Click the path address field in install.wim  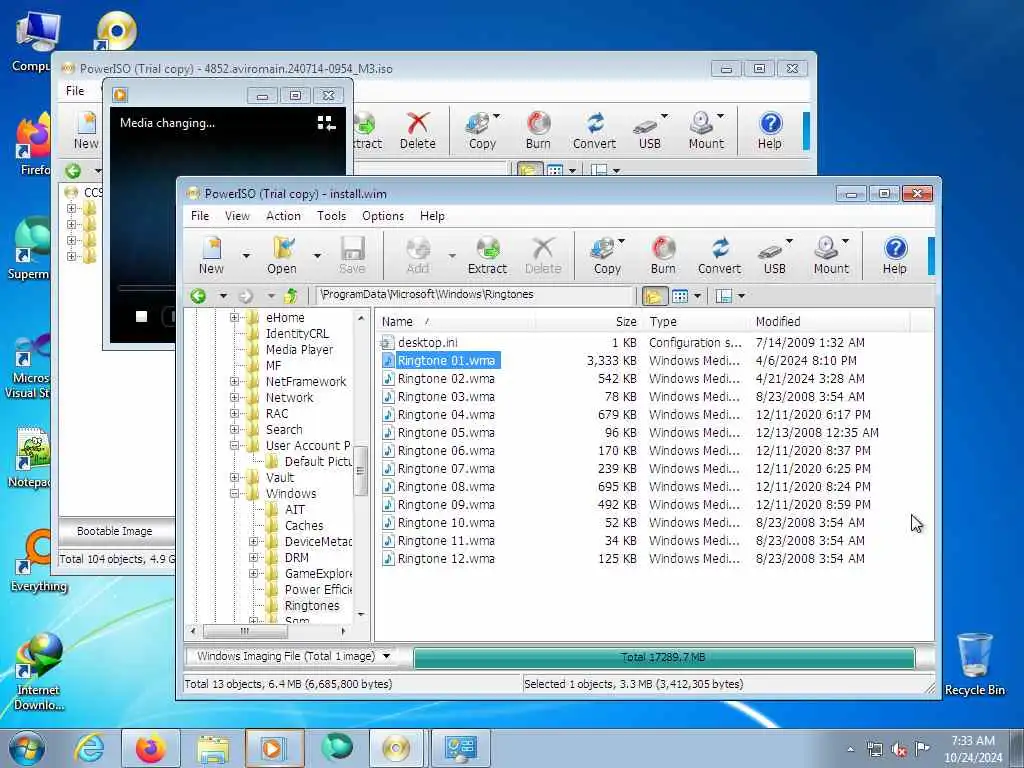pos(474,295)
